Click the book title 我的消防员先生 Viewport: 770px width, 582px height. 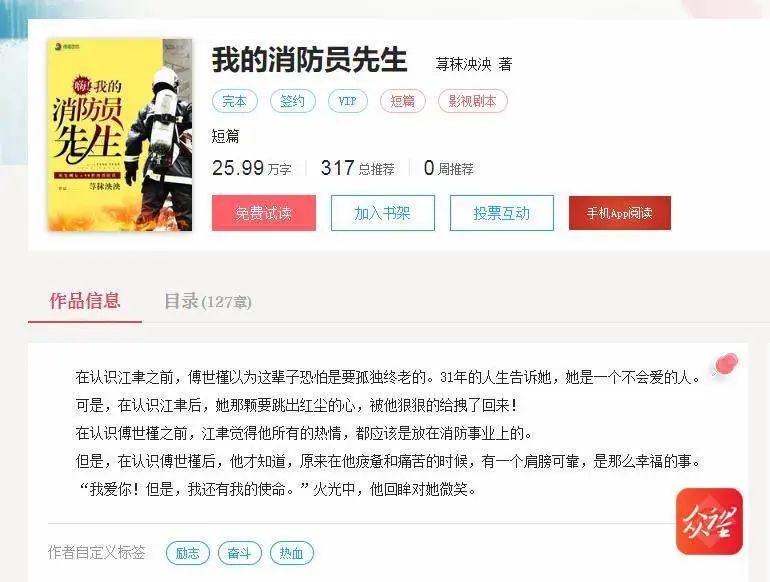coord(309,60)
